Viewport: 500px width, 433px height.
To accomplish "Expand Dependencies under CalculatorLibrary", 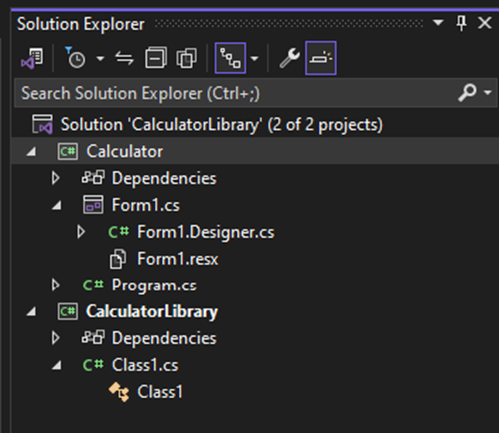I will pyautogui.click(x=56, y=338).
